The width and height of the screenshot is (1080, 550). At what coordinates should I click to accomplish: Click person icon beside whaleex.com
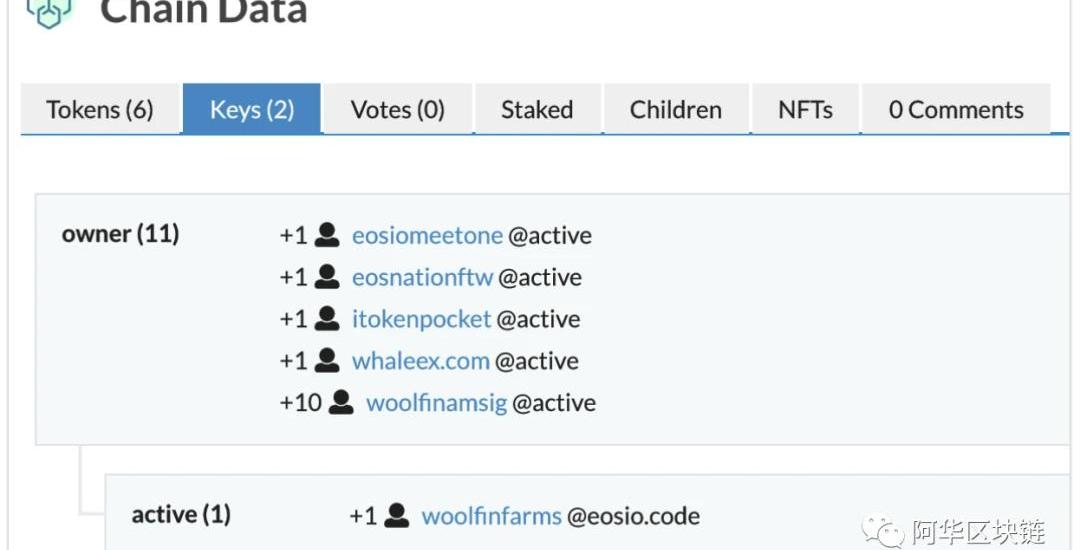pyautogui.click(x=327, y=361)
